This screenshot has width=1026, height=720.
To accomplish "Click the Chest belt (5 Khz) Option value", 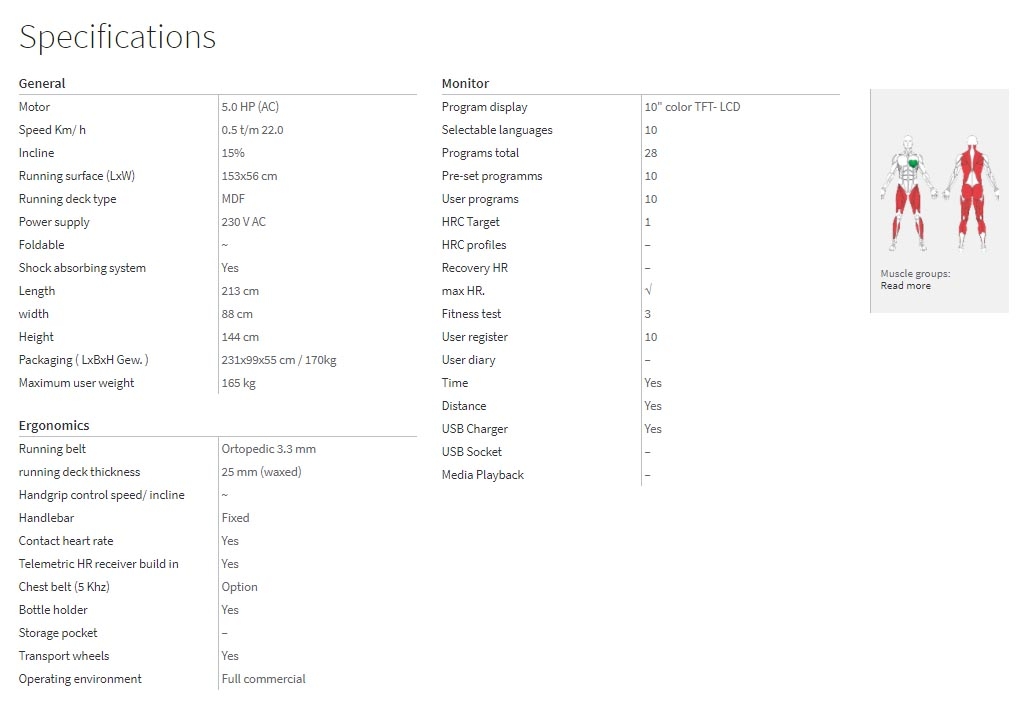I will click(x=239, y=587).
